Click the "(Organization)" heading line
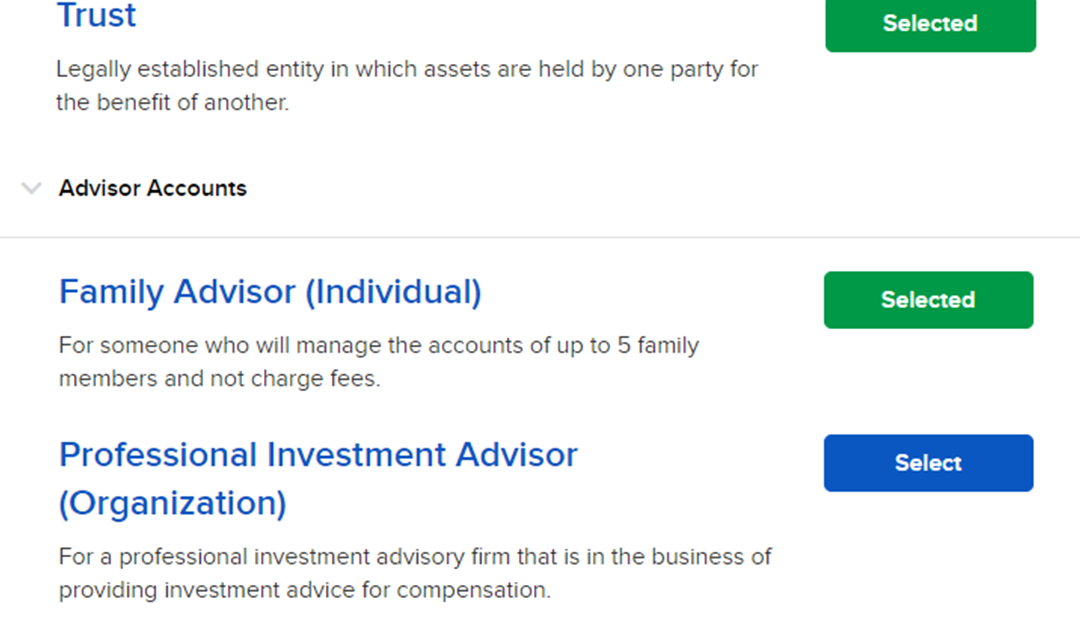 point(172,503)
